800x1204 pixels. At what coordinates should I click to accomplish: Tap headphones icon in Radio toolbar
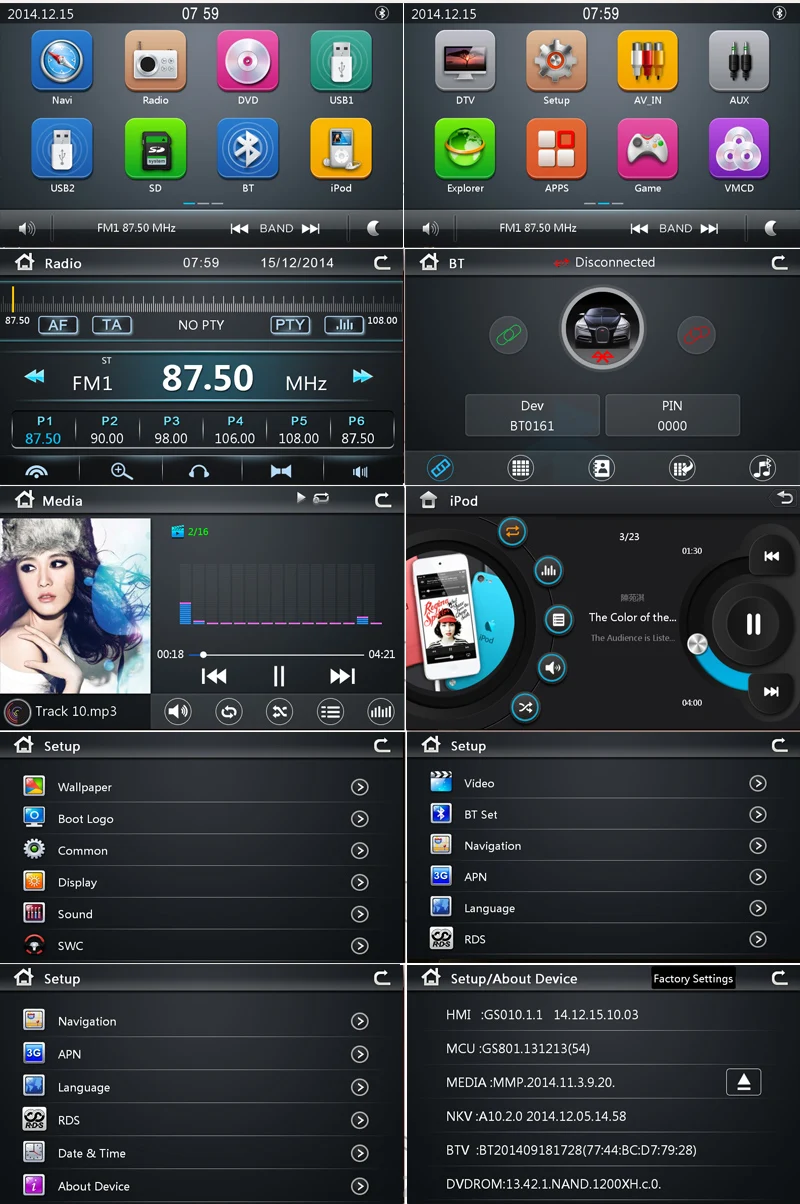pyautogui.click(x=199, y=471)
